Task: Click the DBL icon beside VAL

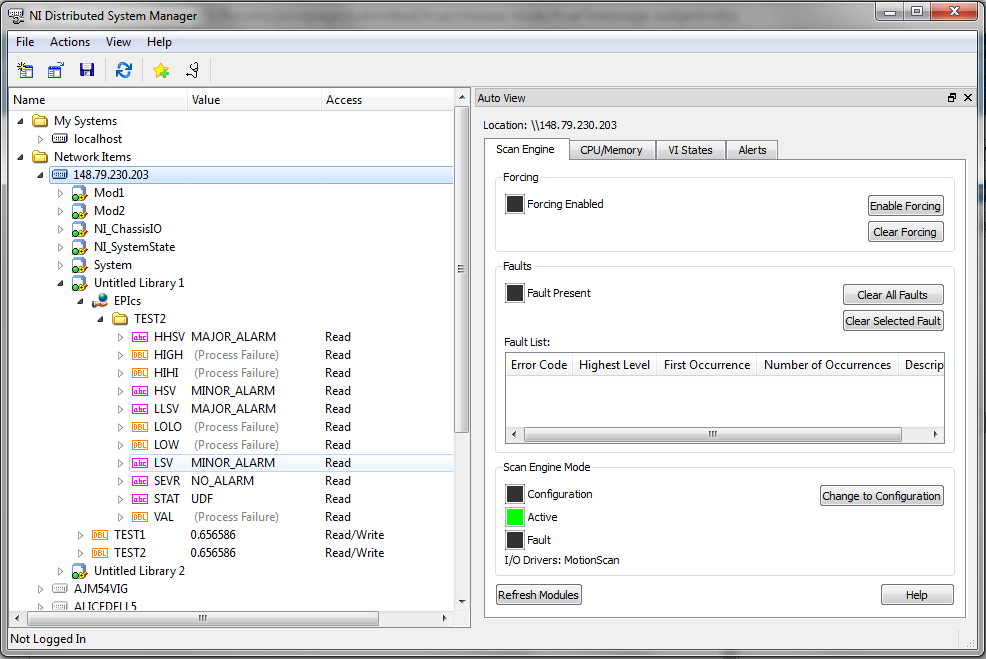Action: point(140,517)
